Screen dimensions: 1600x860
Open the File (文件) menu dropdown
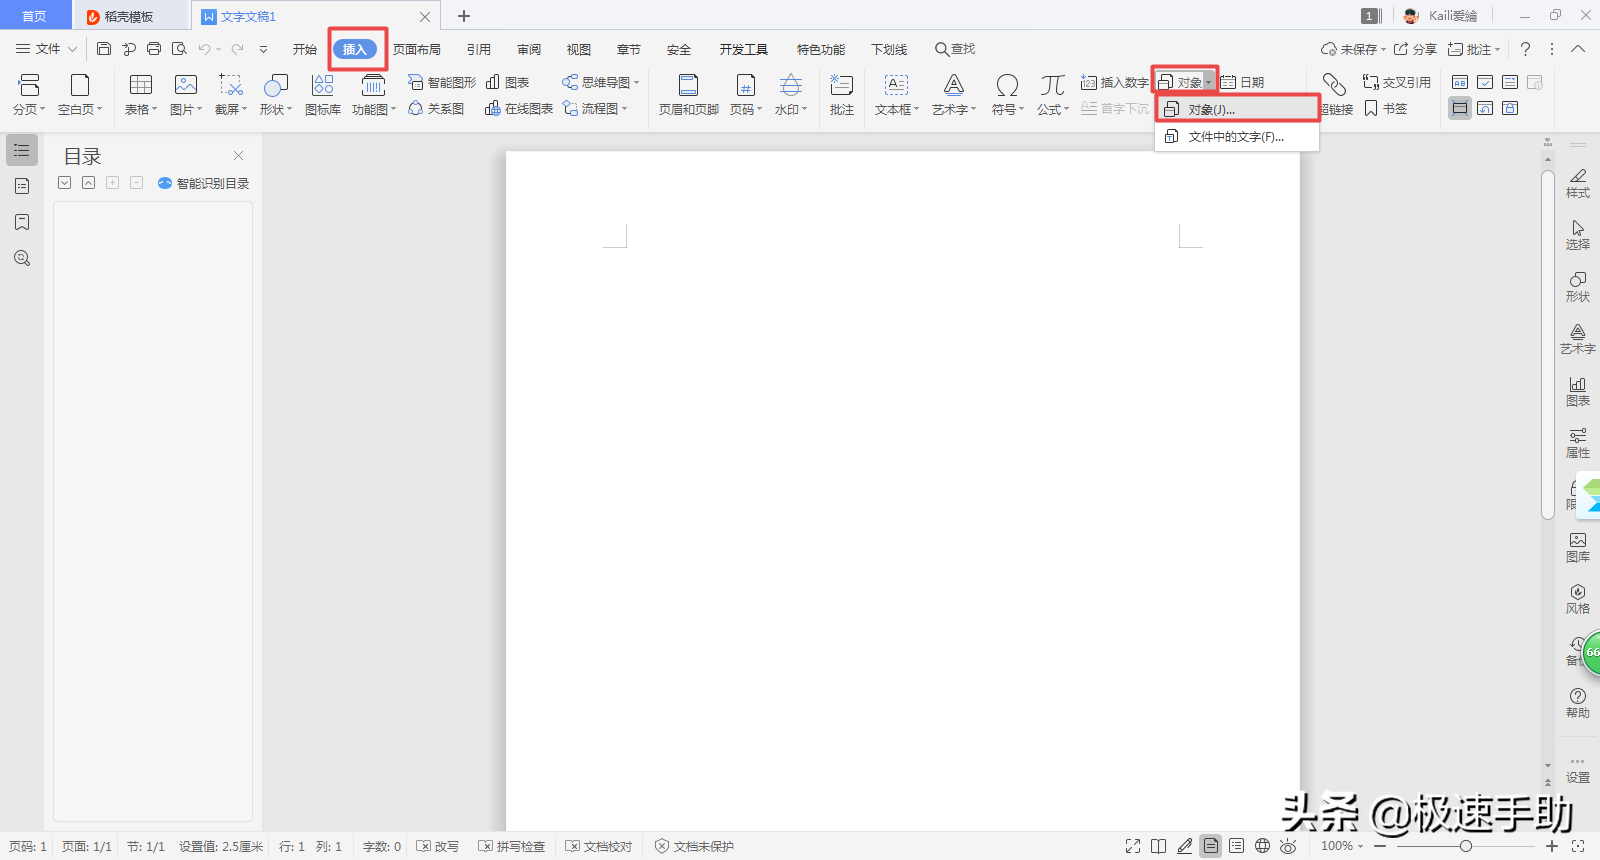(46, 49)
